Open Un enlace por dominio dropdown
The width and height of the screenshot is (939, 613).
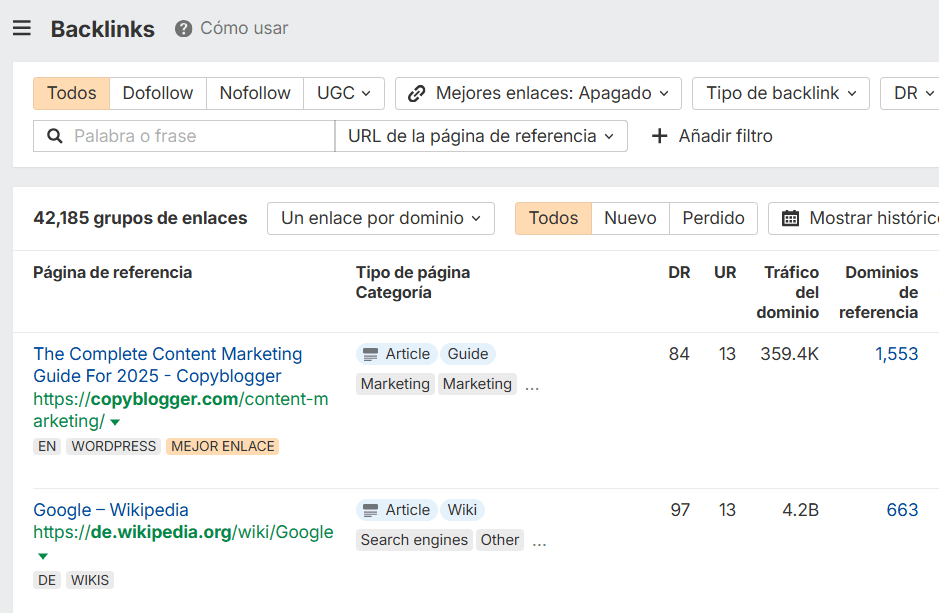pos(381,219)
